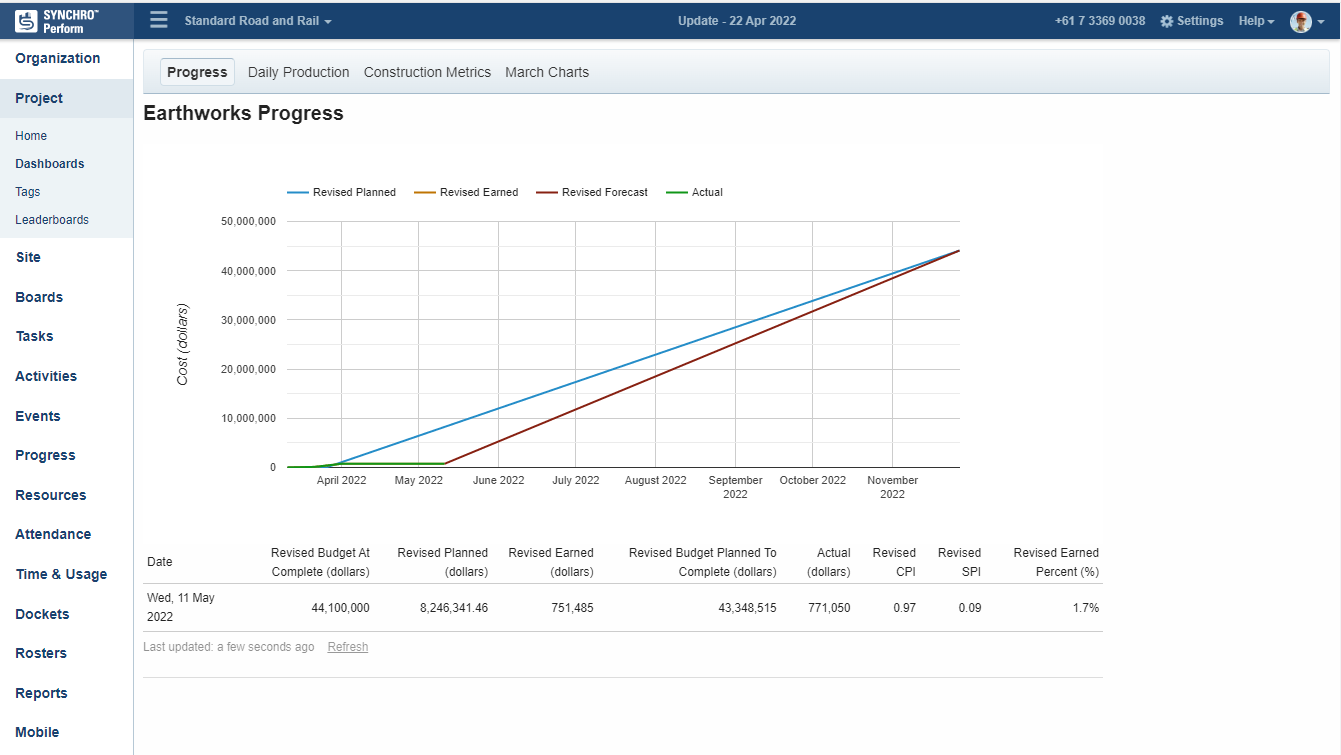Toggle the Actual legend series
The width and height of the screenshot is (1341, 755).
click(695, 192)
